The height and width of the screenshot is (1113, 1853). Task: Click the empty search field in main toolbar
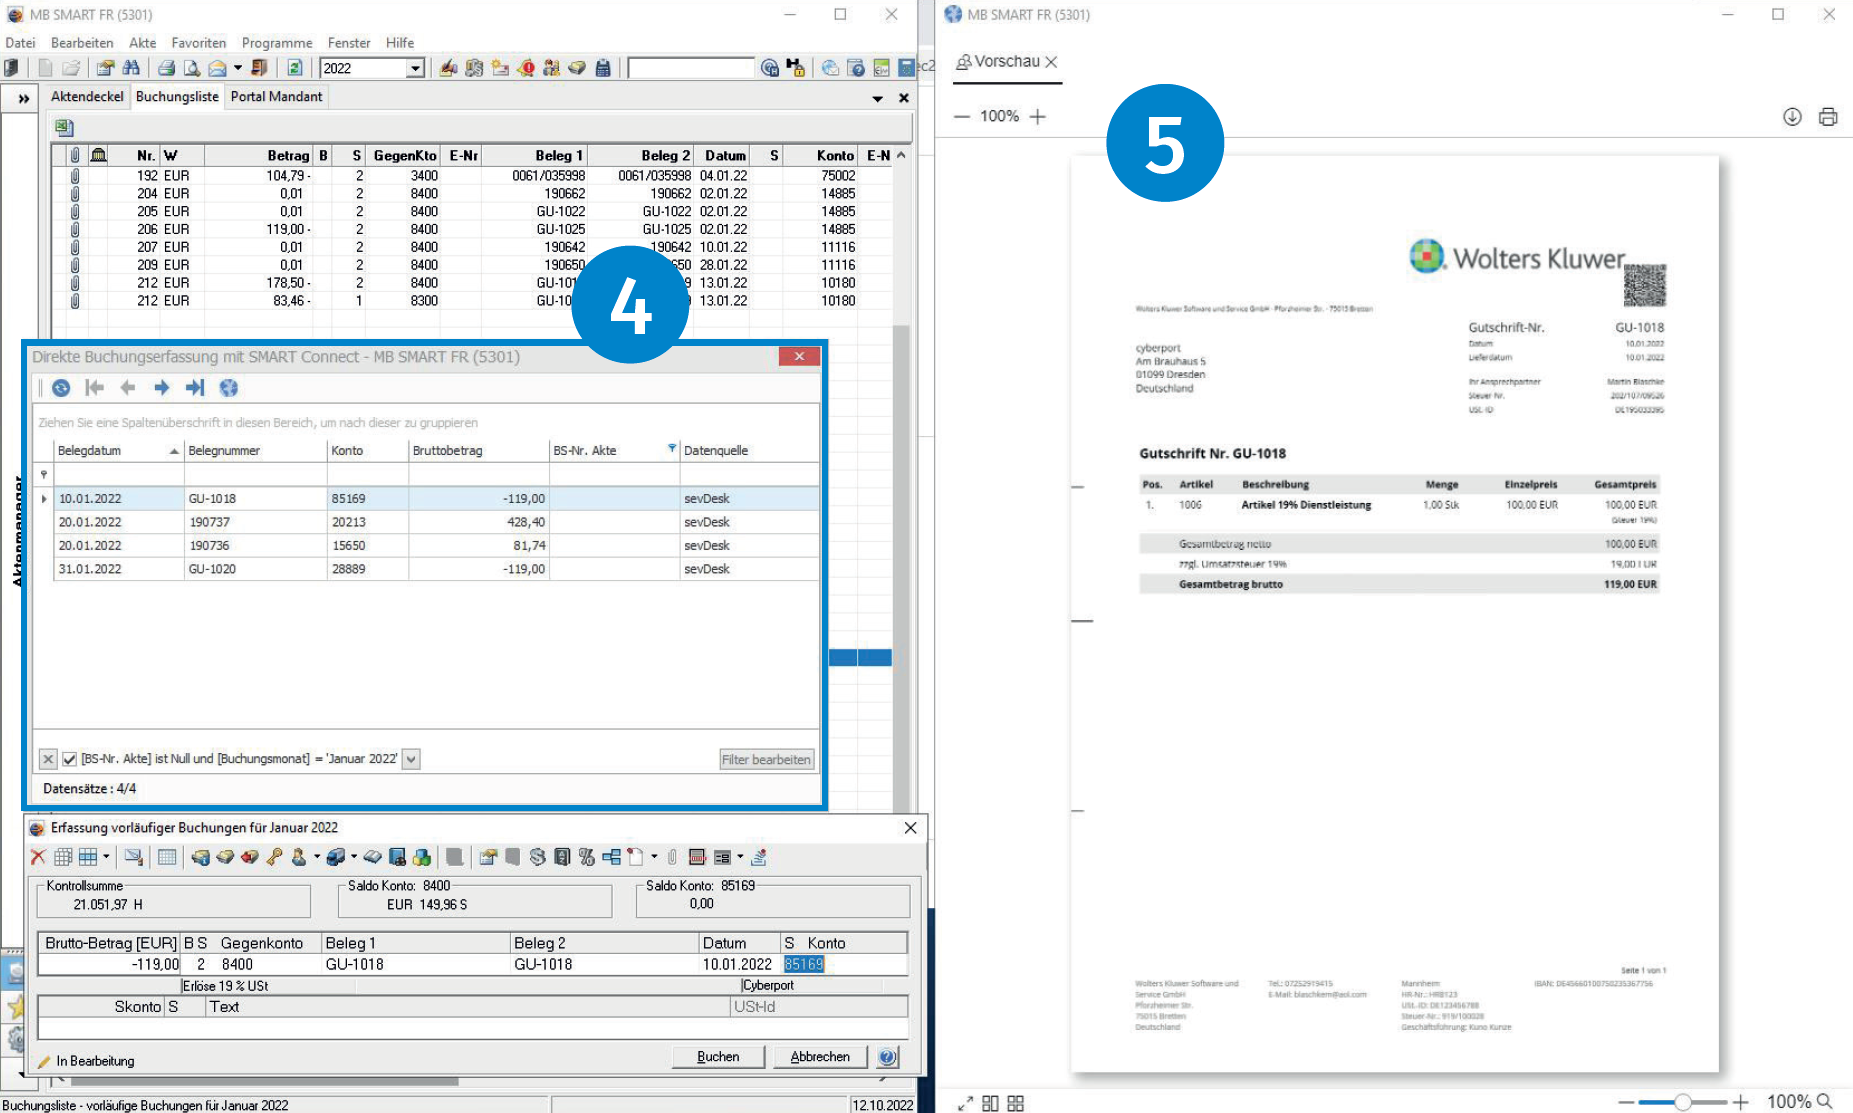coord(691,68)
